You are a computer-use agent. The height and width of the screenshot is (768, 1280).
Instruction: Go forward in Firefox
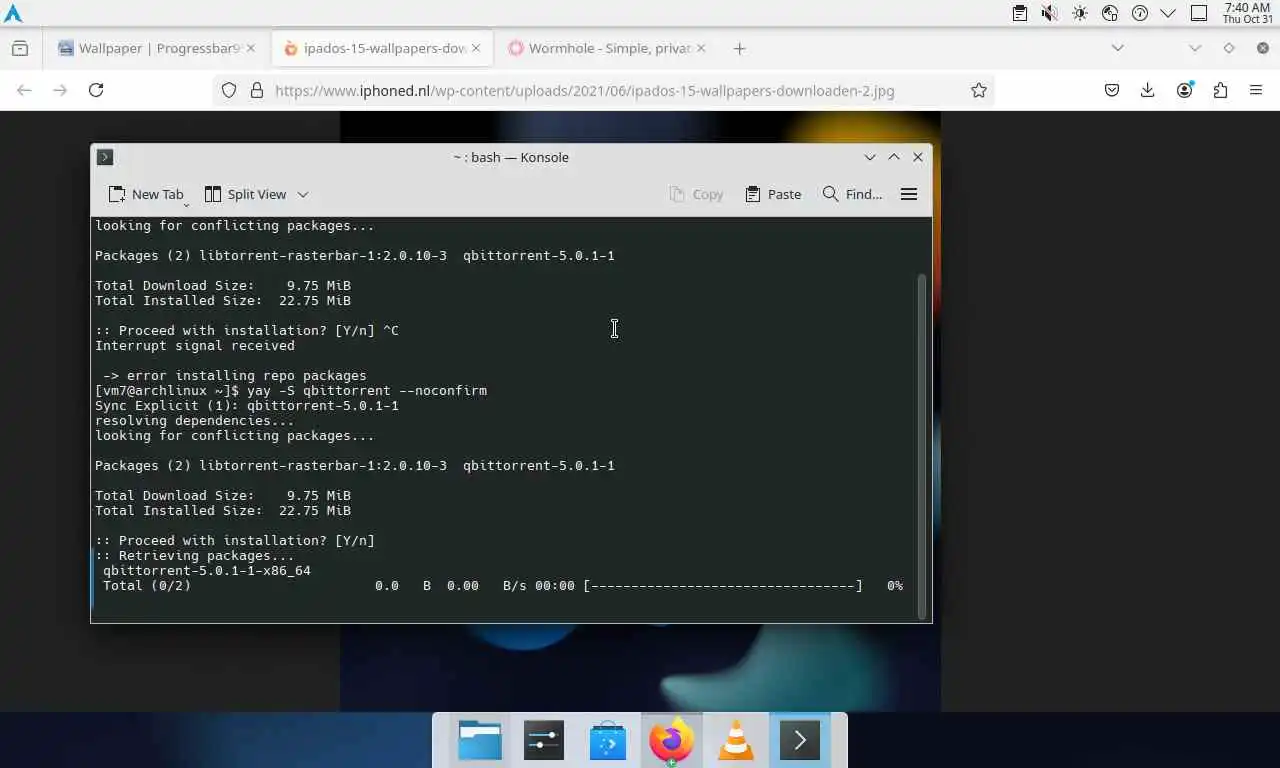(x=60, y=90)
